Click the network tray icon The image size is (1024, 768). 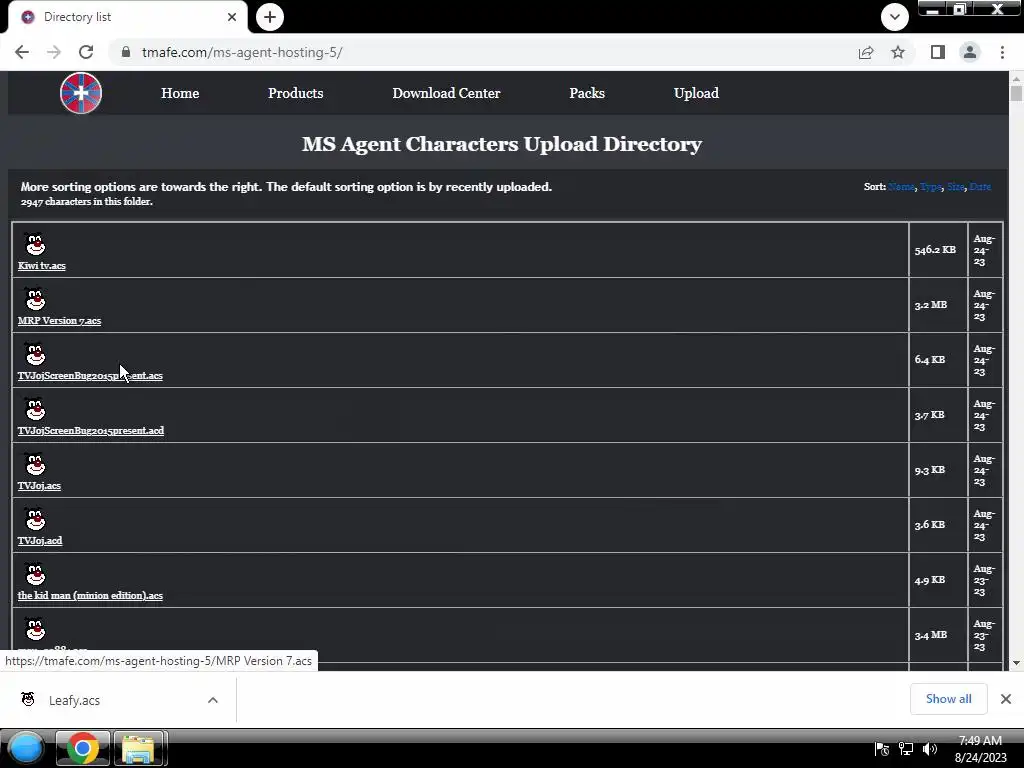tap(906, 749)
